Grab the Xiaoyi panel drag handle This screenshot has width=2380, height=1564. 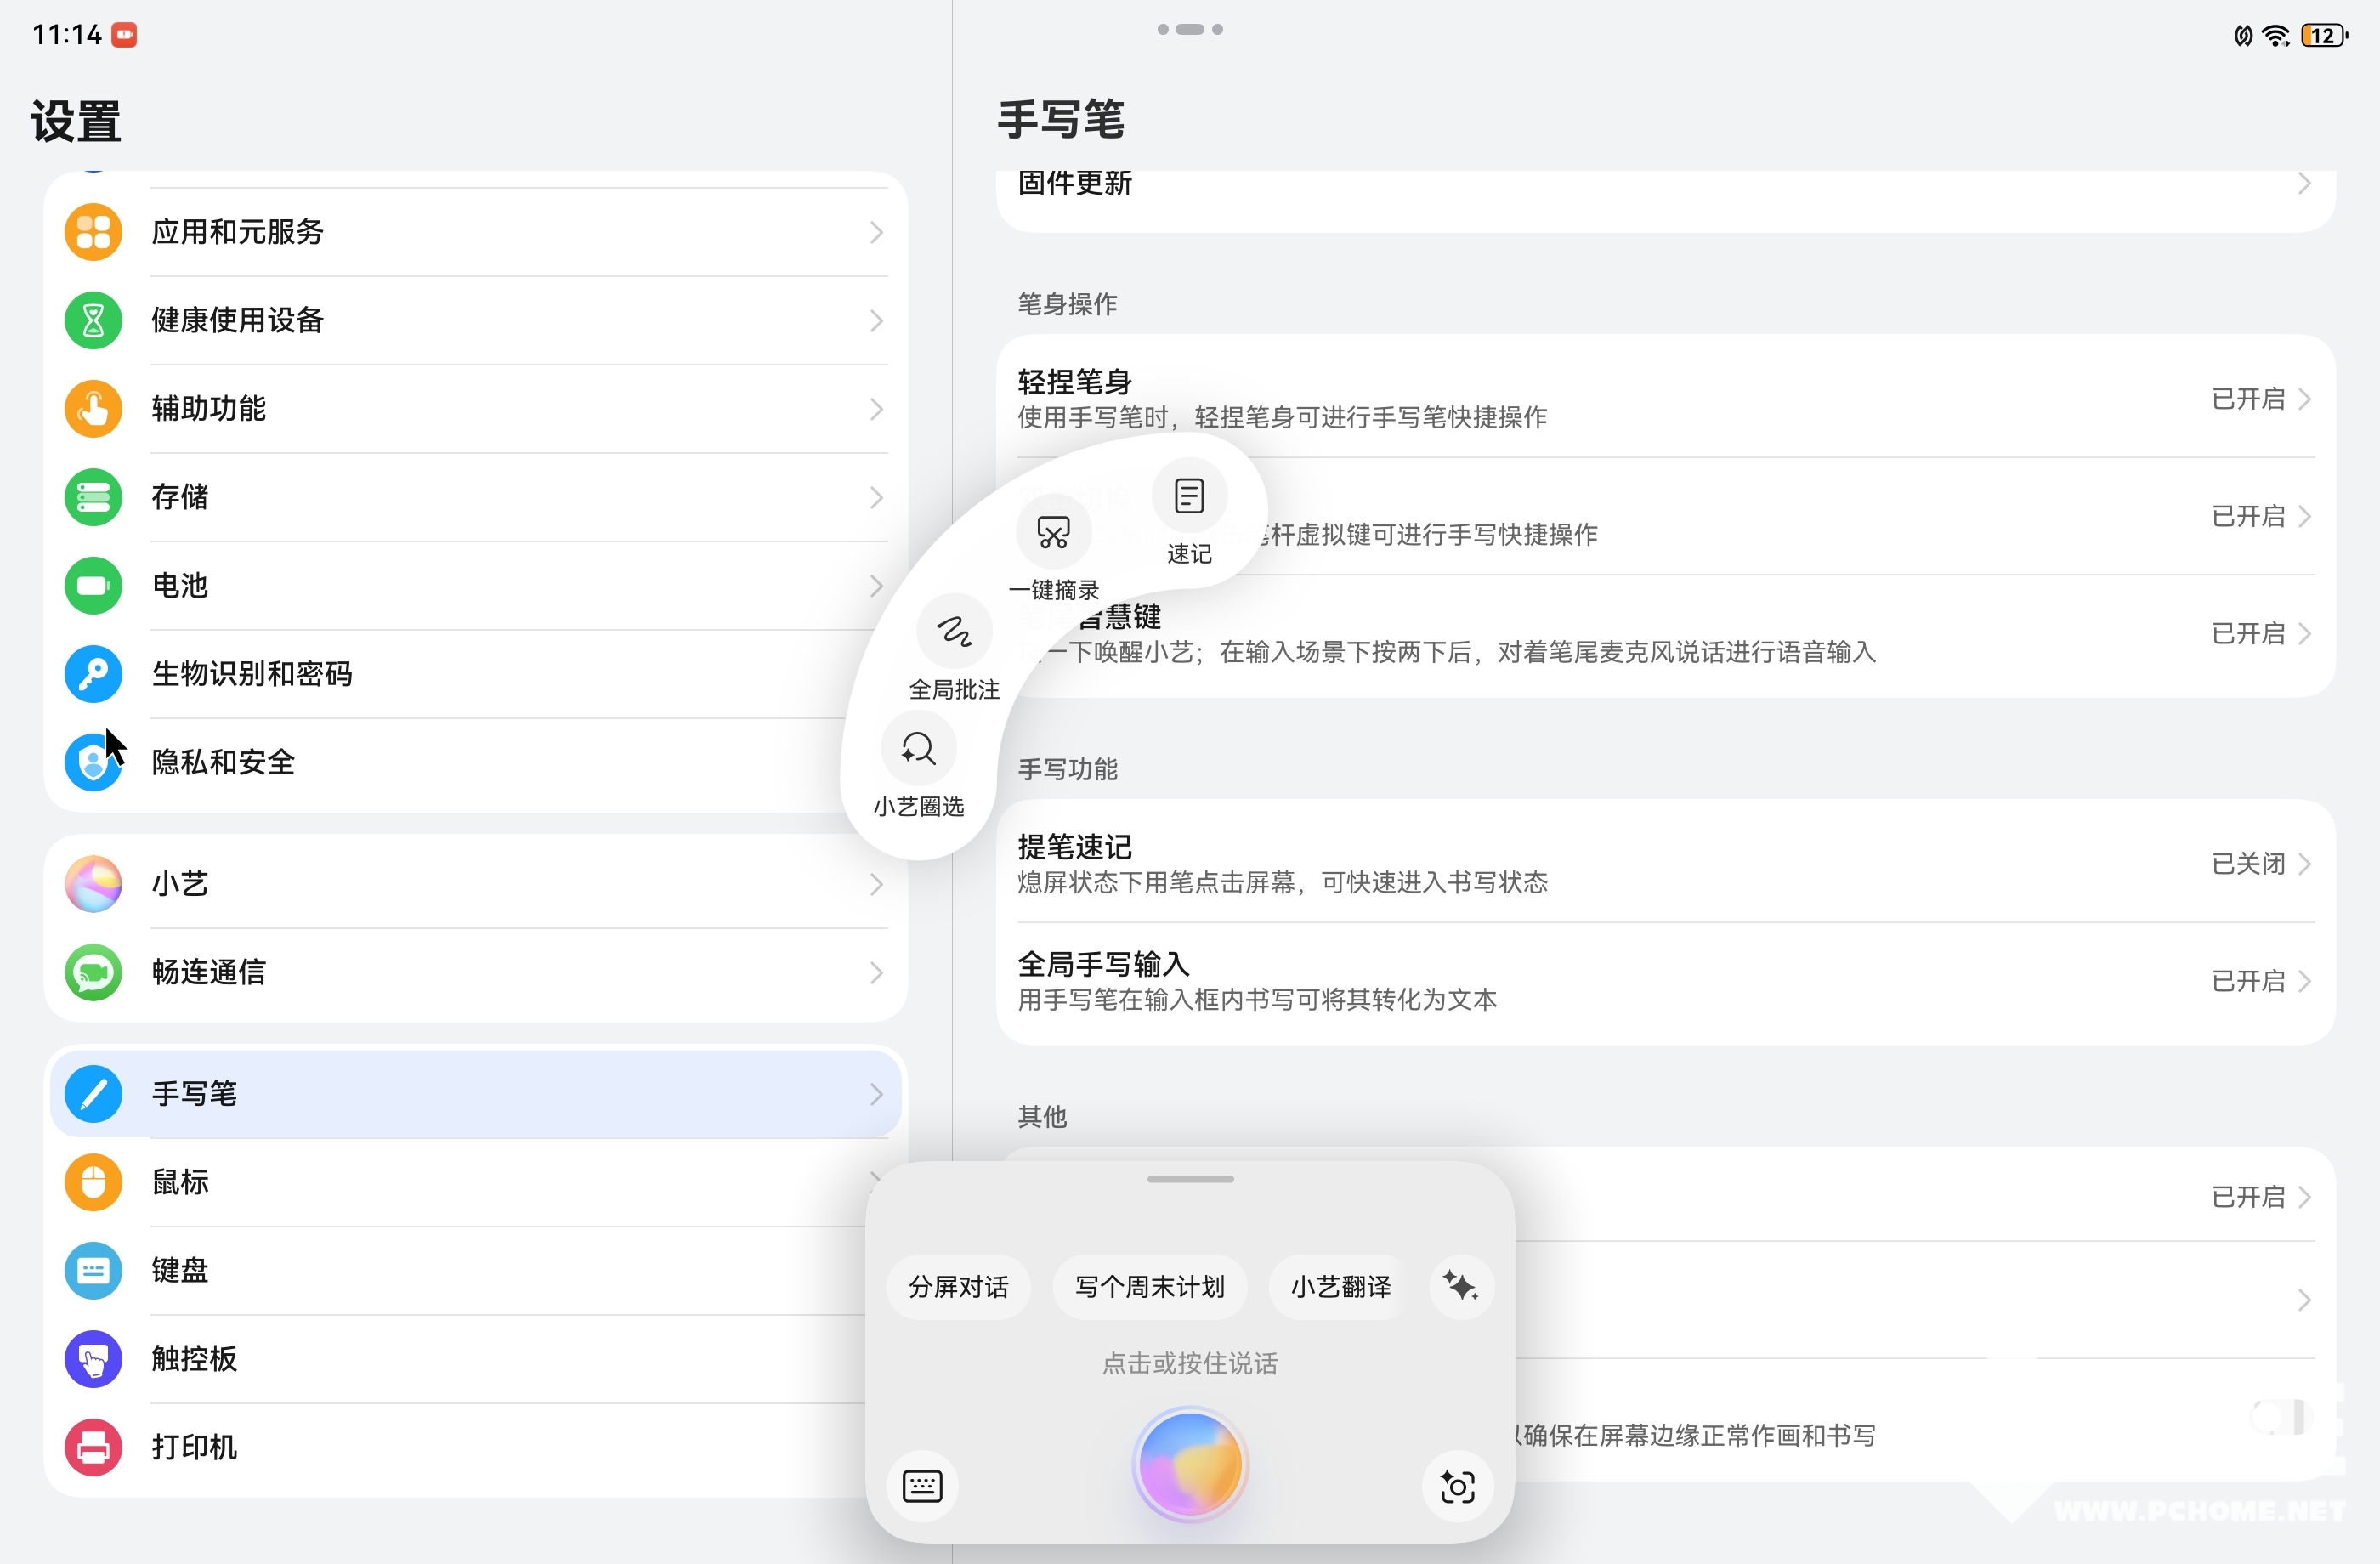coord(1190,1179)
